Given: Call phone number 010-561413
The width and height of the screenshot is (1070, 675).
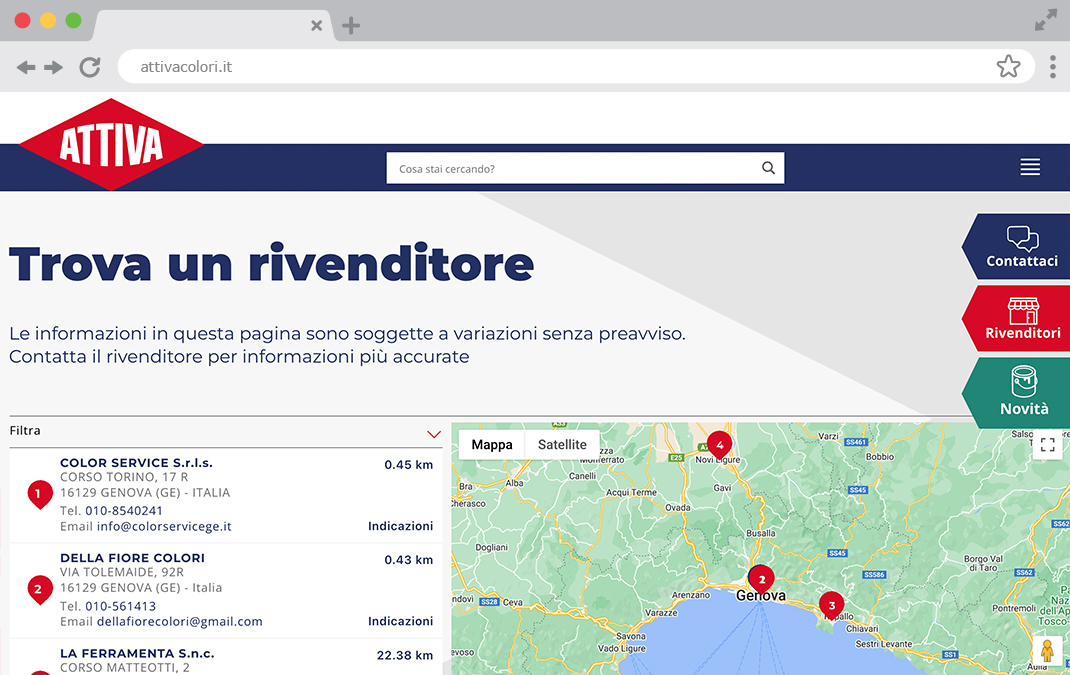Looking at the screenshot, I should click(120, 606).
